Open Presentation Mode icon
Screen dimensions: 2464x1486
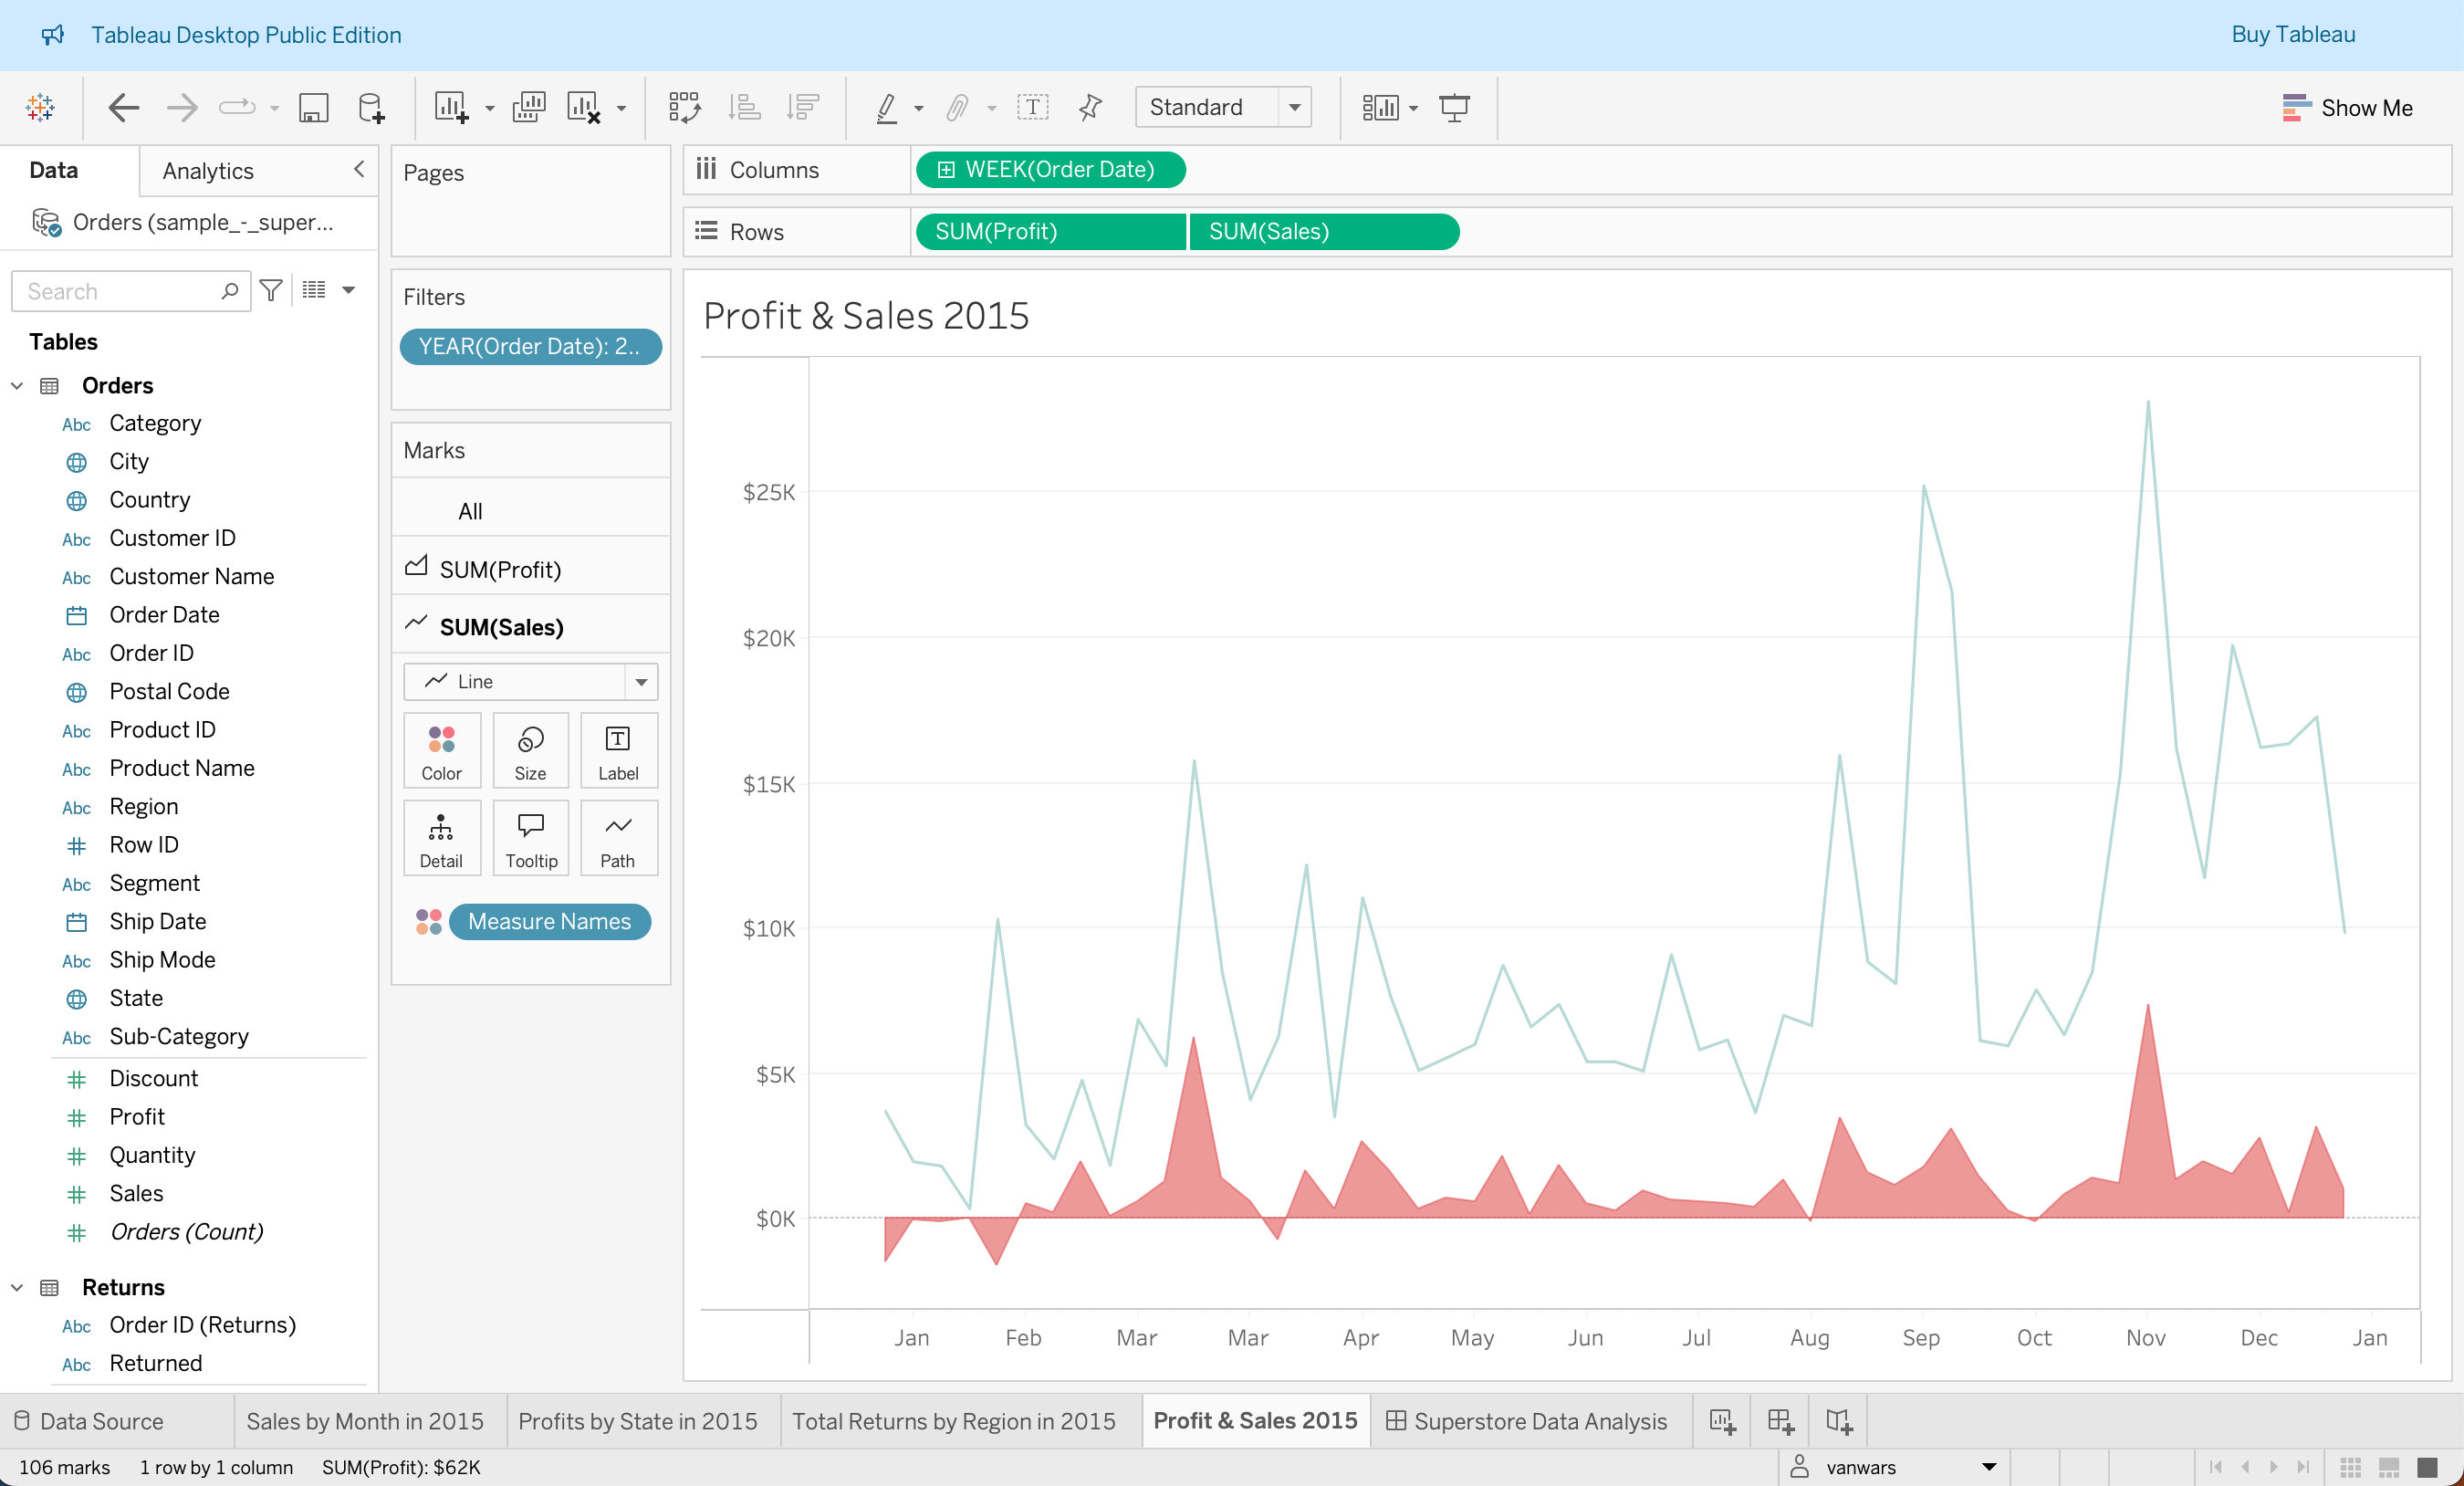(x=1454, y=107)
